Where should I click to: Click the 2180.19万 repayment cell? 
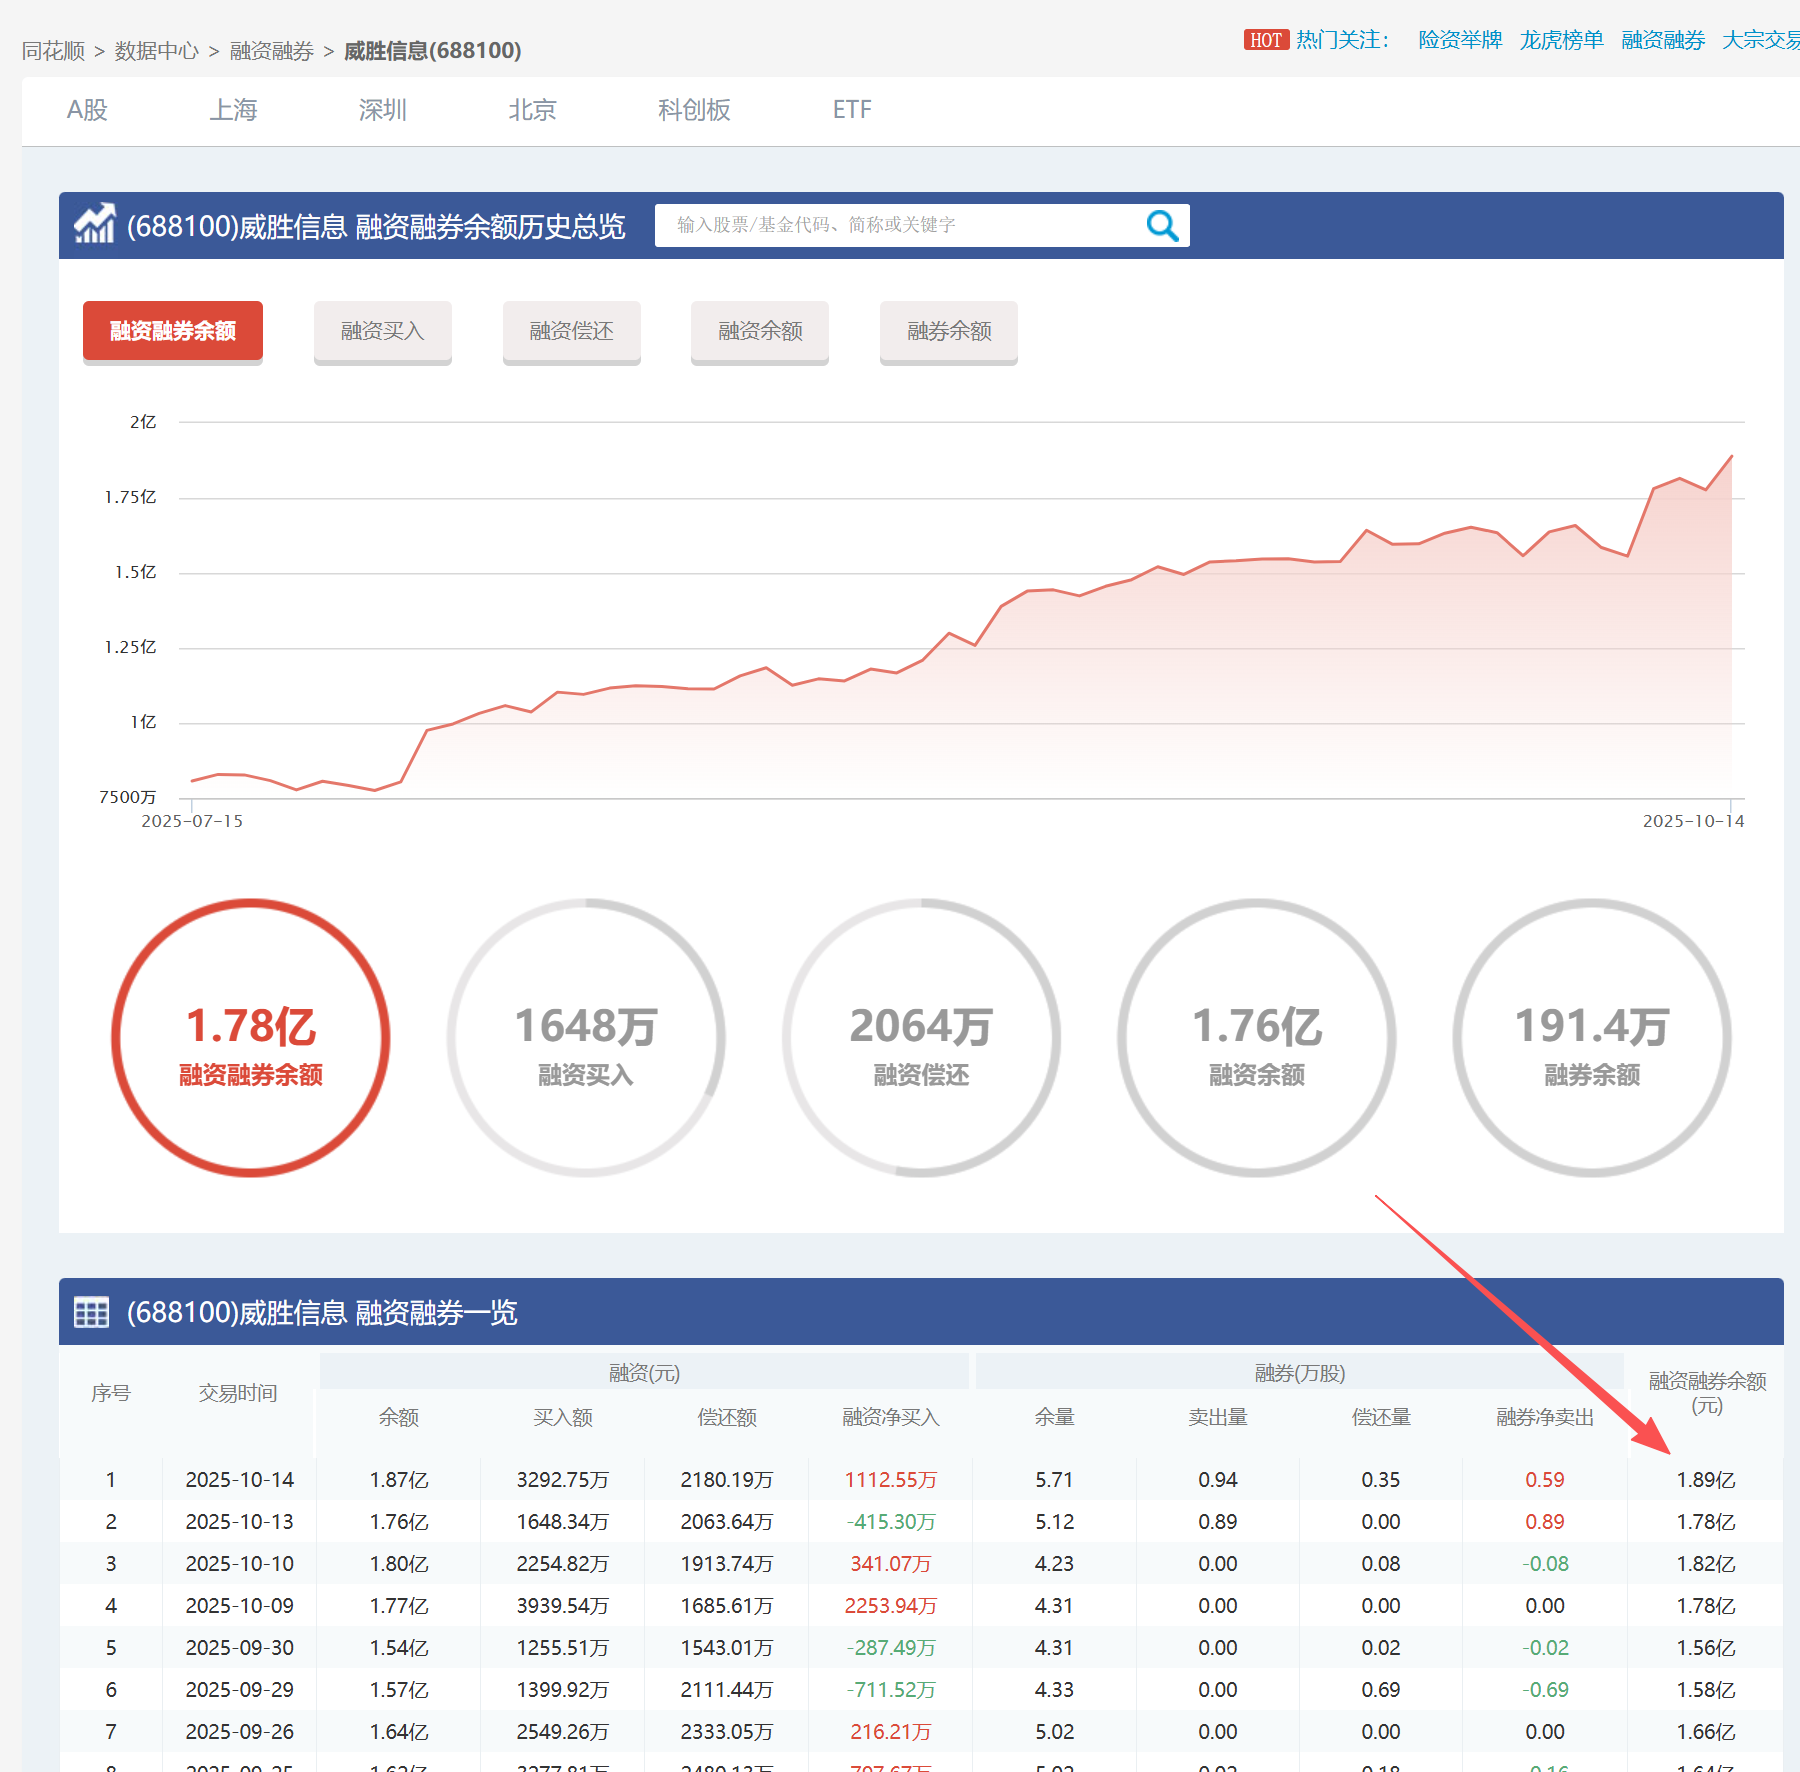point(727,1480)
